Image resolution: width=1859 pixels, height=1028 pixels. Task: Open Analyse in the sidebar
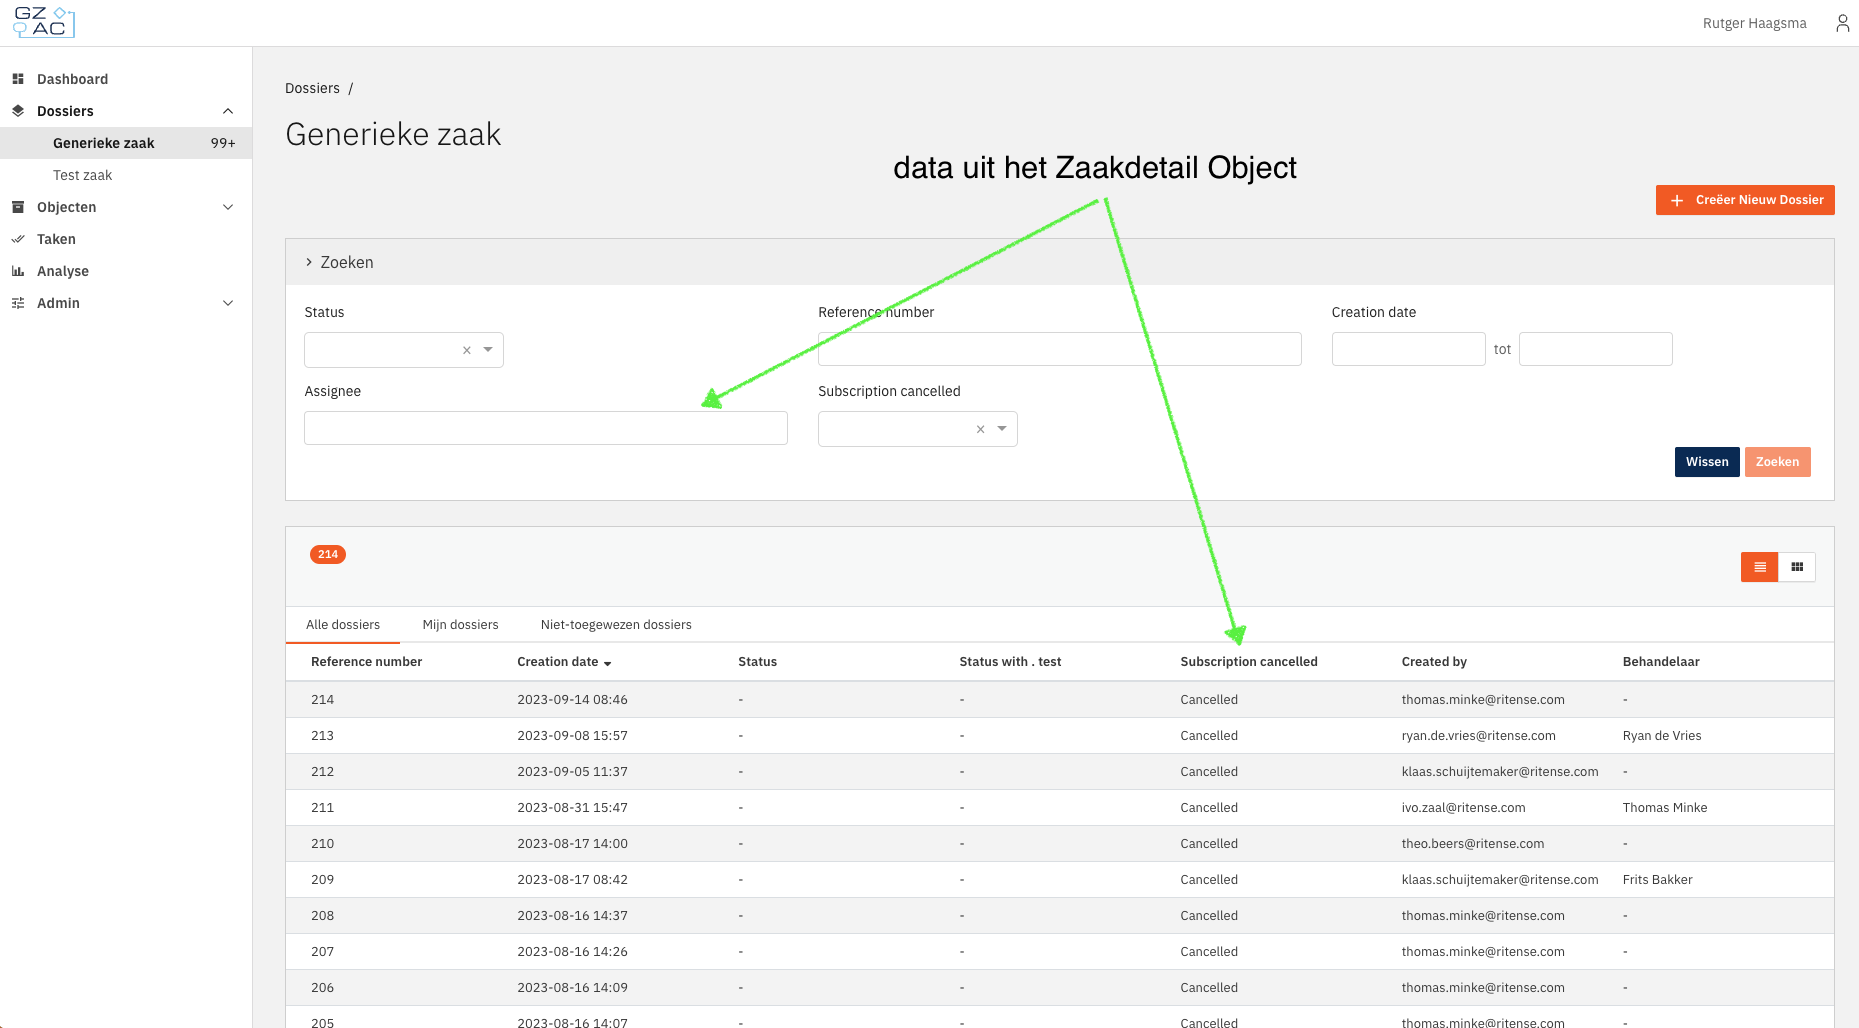(63, 271)
